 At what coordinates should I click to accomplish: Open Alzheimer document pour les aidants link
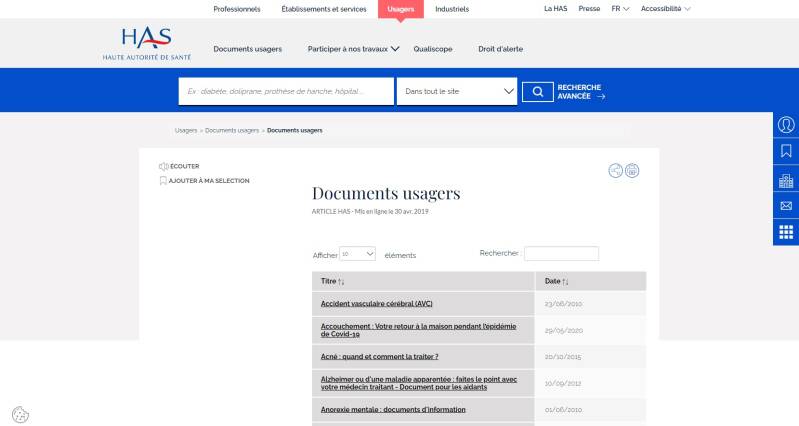[419, 383]
